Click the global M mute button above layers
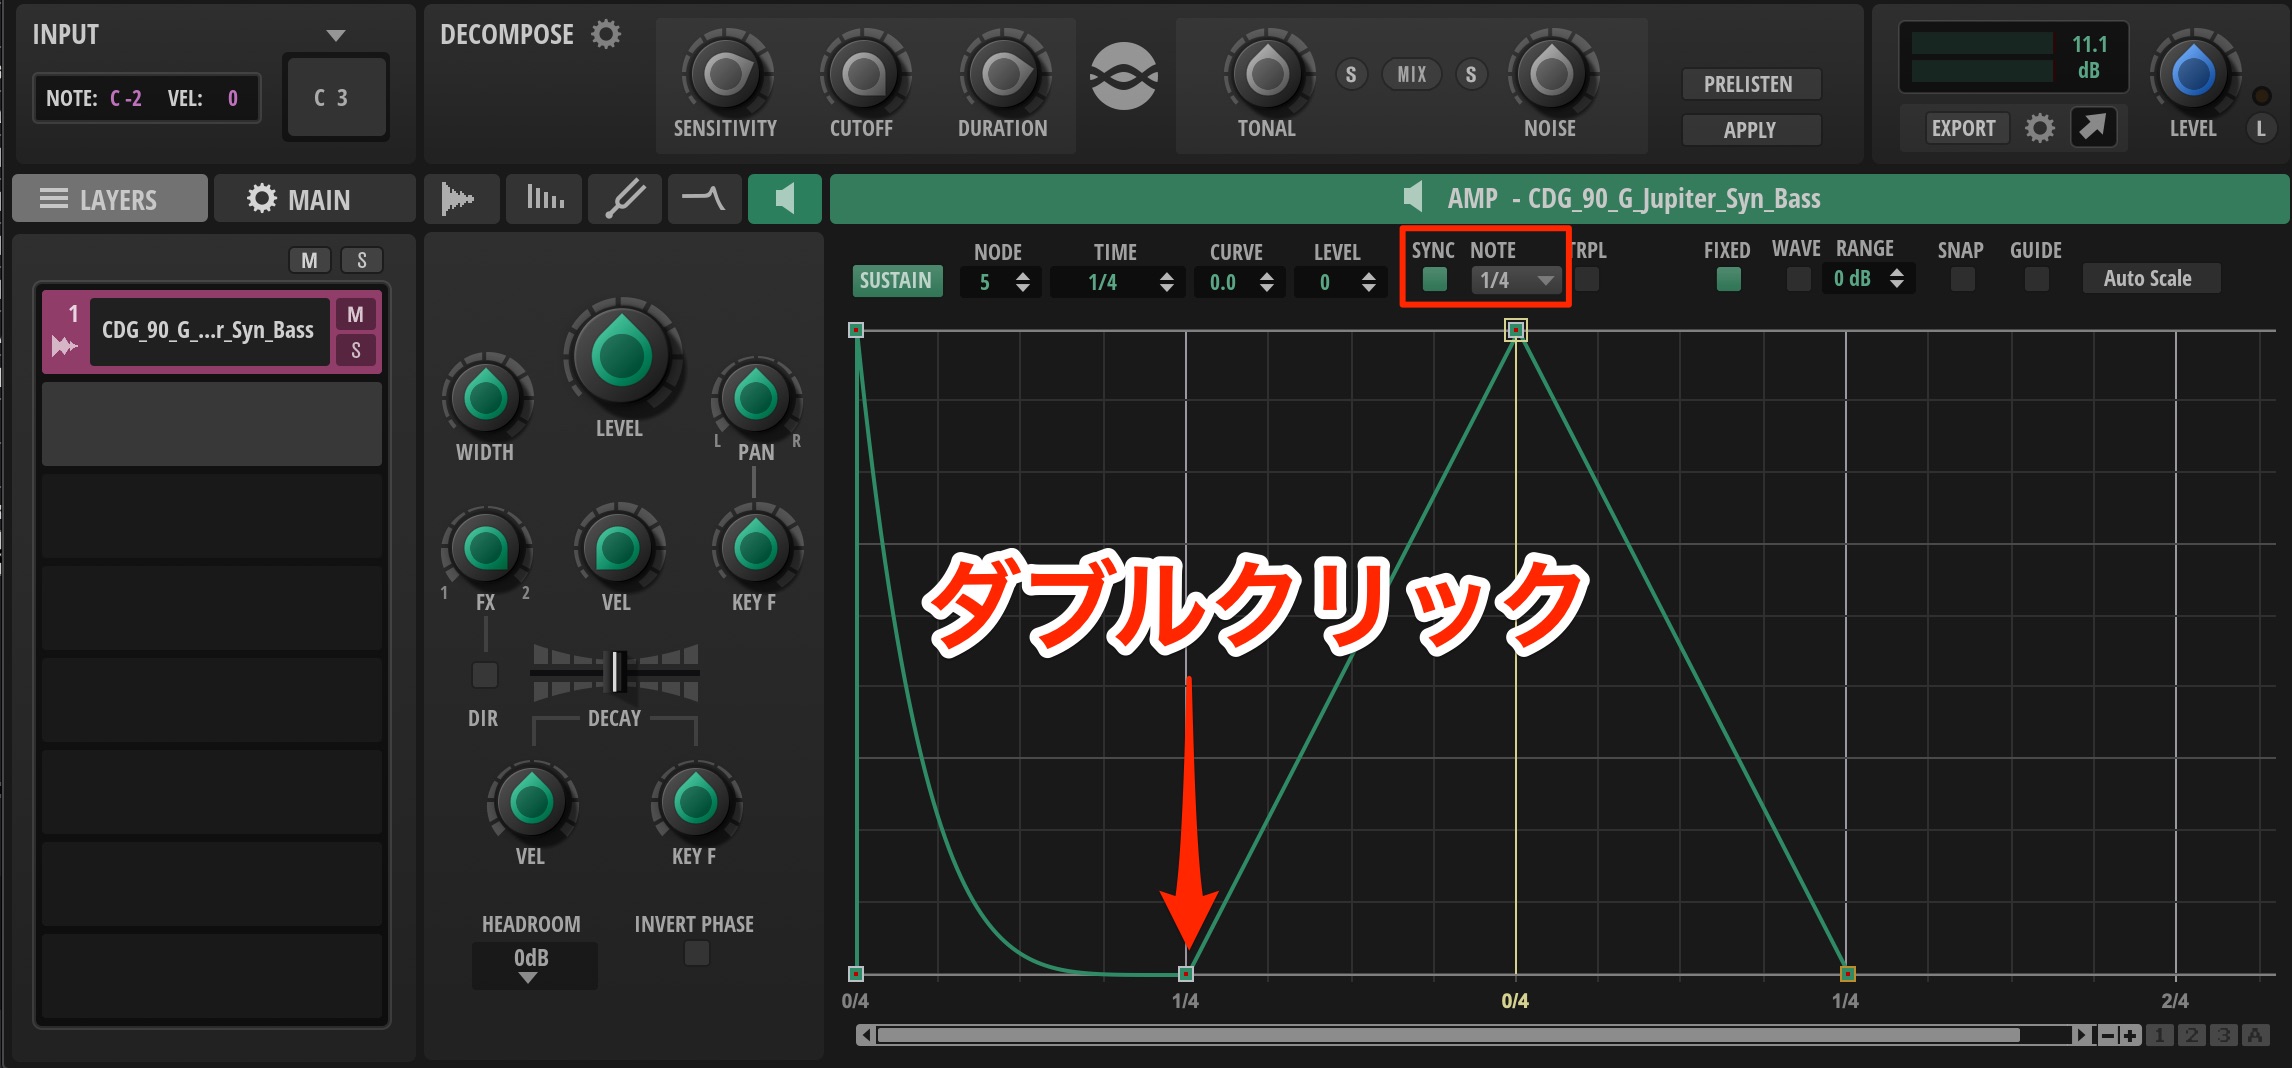Screen dimensions: 2292x1068 (309, 261)
